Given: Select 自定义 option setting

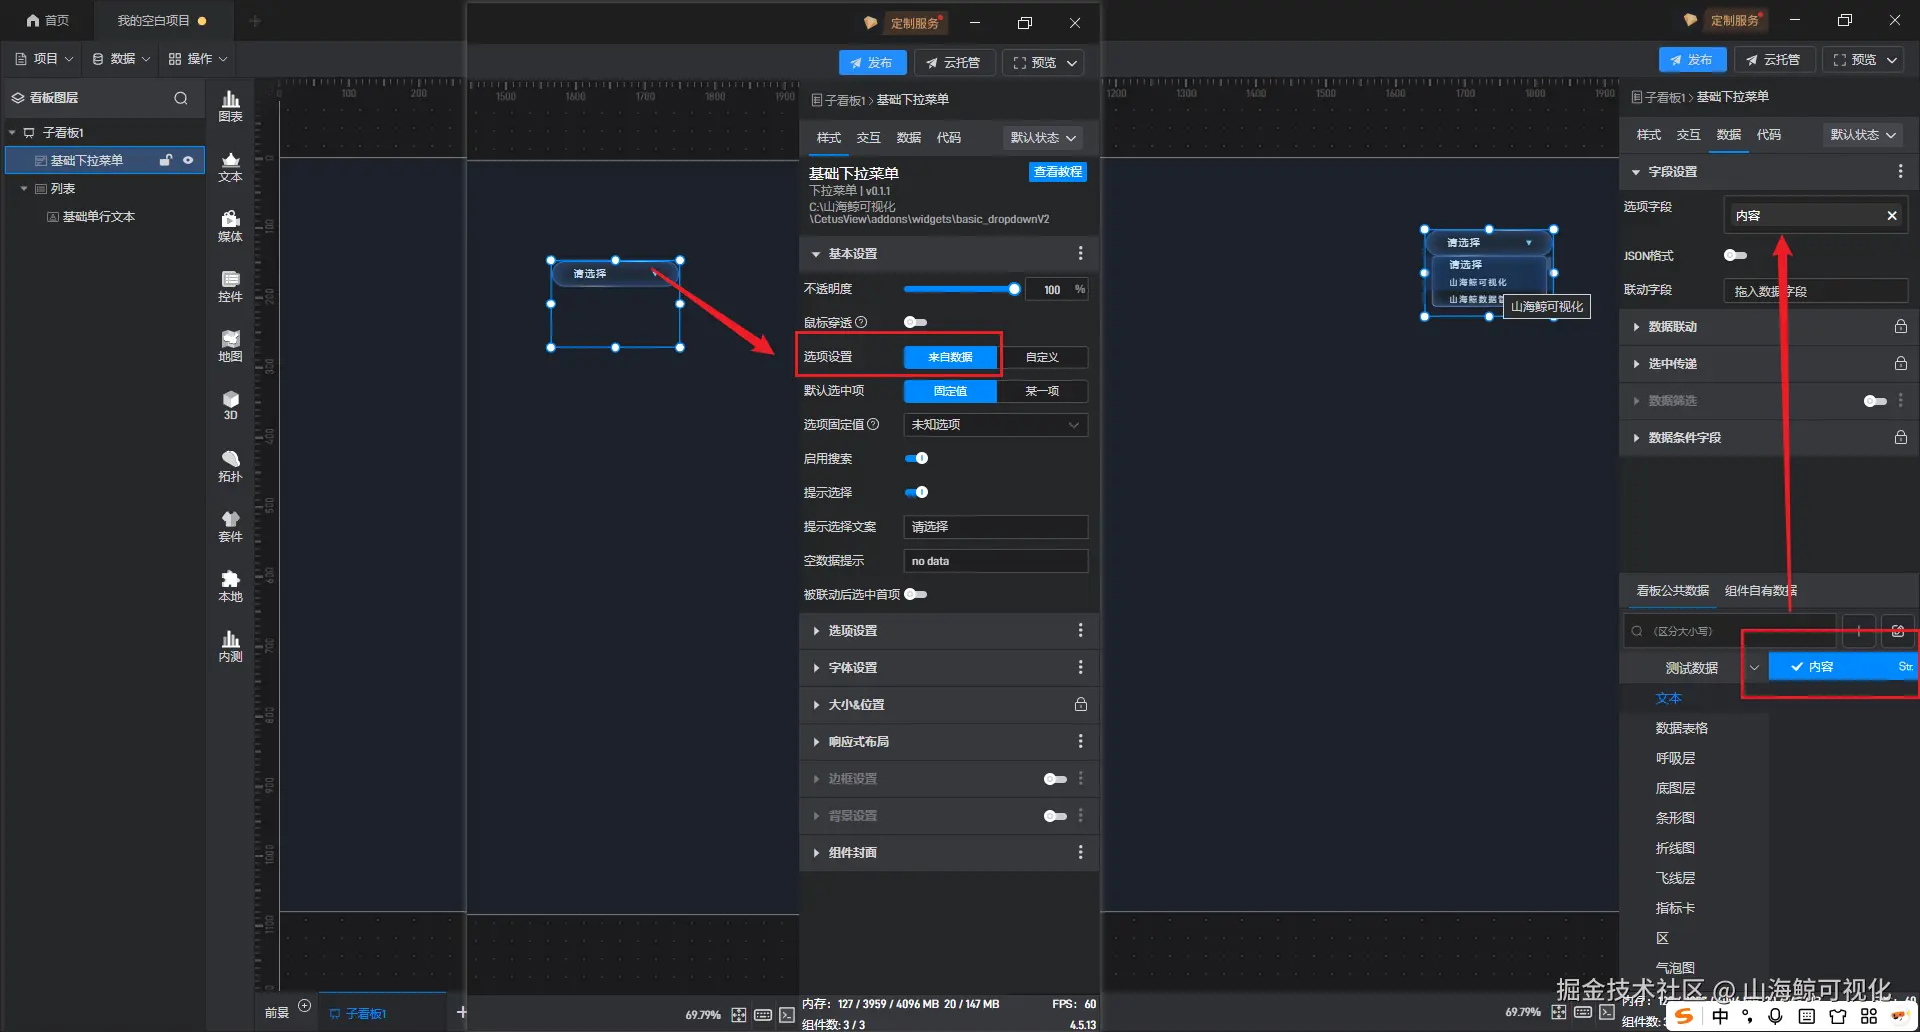Looking at the screenshot, I should click(1042, 357).
